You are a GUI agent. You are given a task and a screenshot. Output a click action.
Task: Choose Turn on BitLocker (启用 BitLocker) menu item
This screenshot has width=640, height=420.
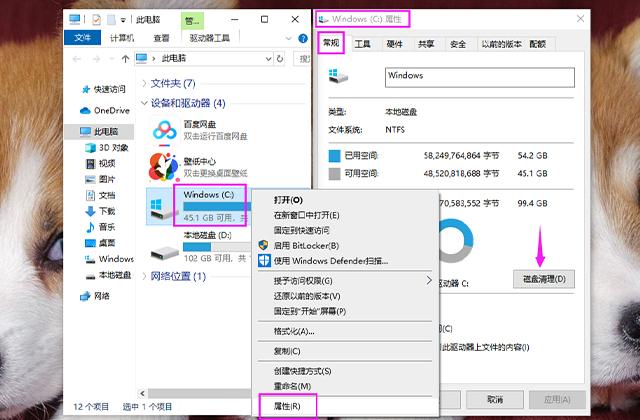pyautogui.click(x=345, y=245)
